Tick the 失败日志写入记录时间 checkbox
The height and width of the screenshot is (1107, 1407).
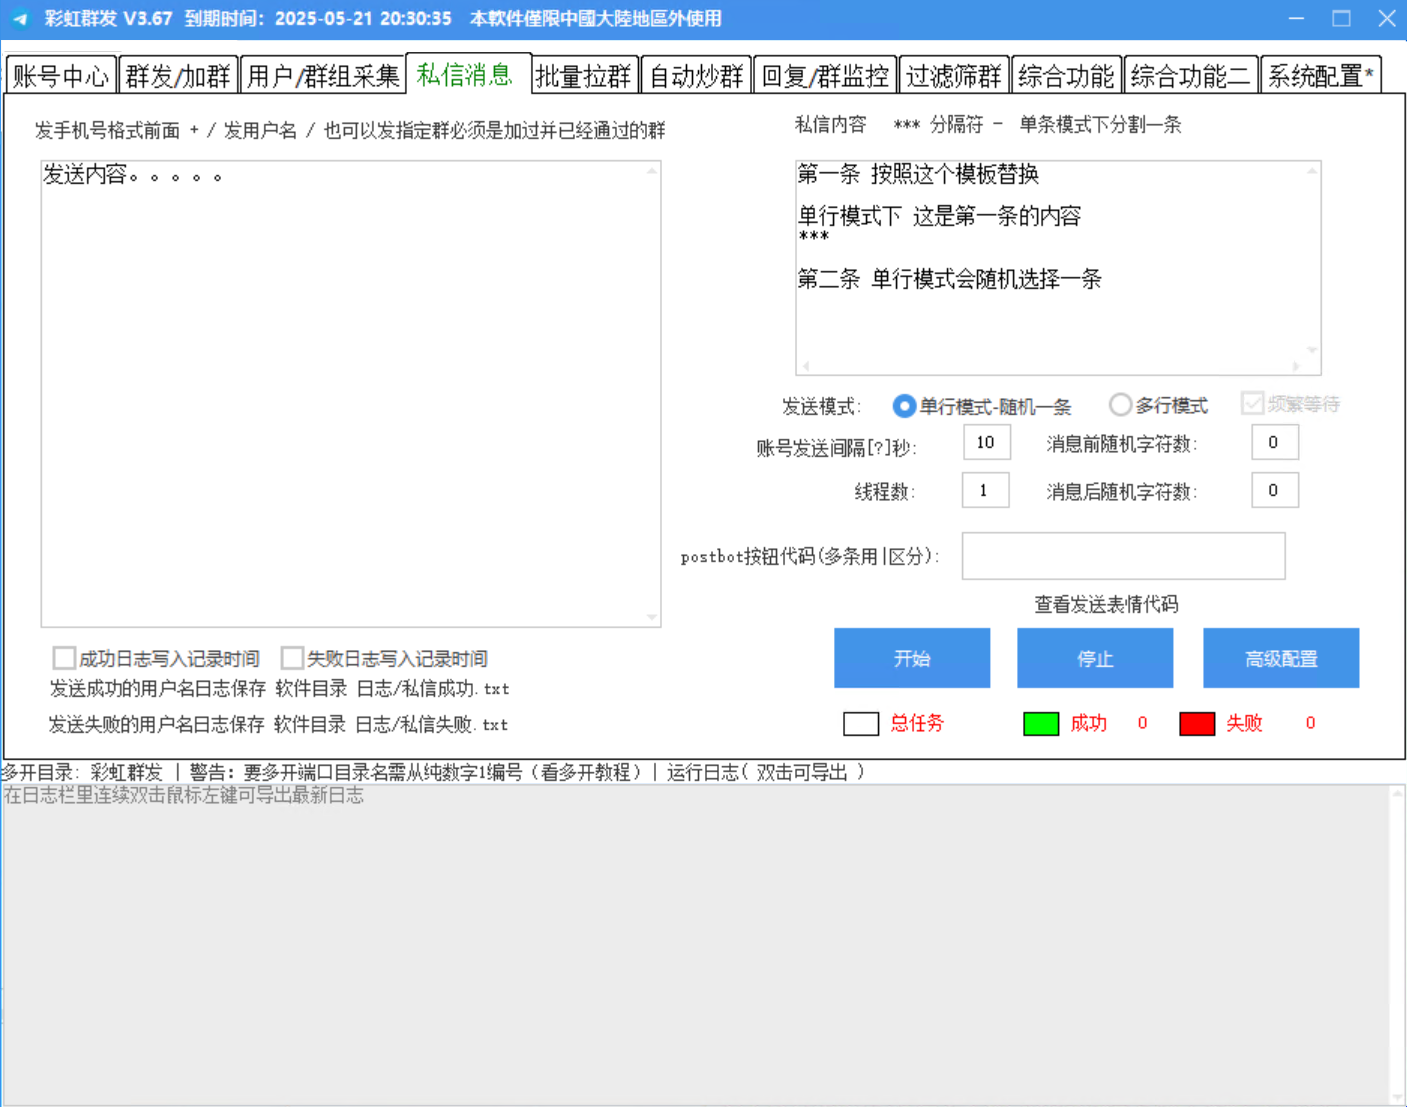pos(293,658)
